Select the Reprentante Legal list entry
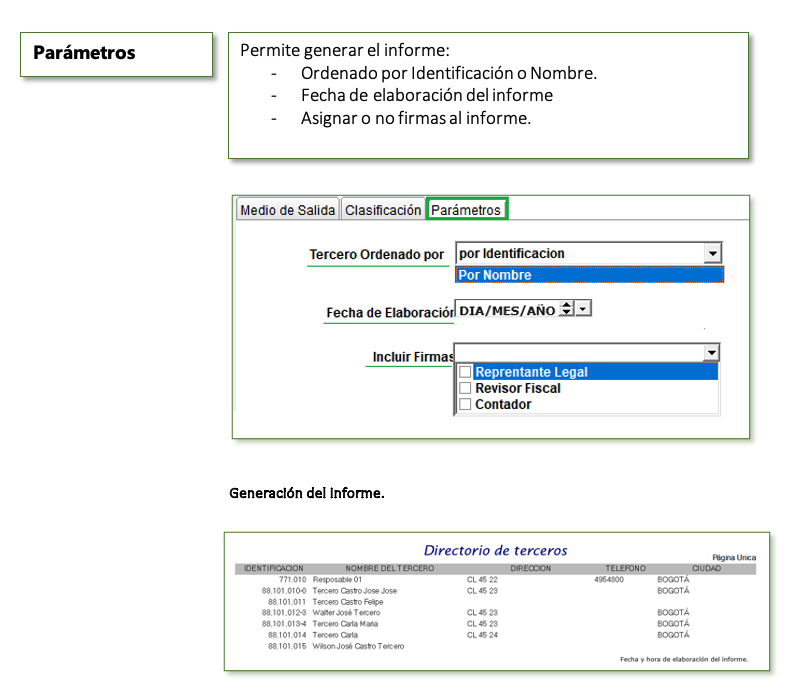Image resolution: width=786 pixels, height=698 pixels. point(596,372)
